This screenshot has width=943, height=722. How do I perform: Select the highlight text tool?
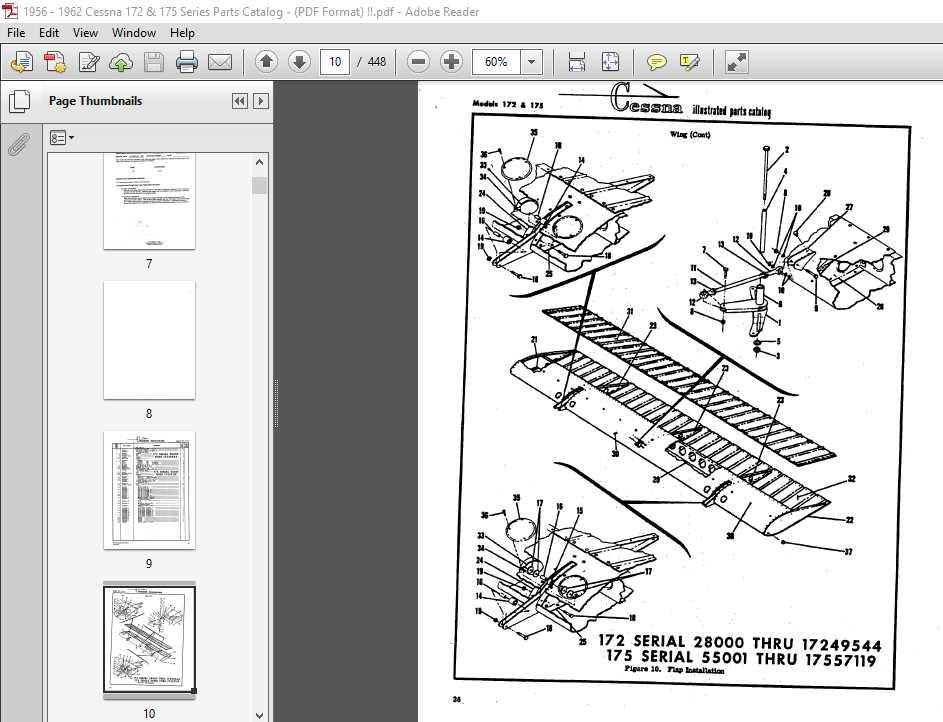[689, 62]
